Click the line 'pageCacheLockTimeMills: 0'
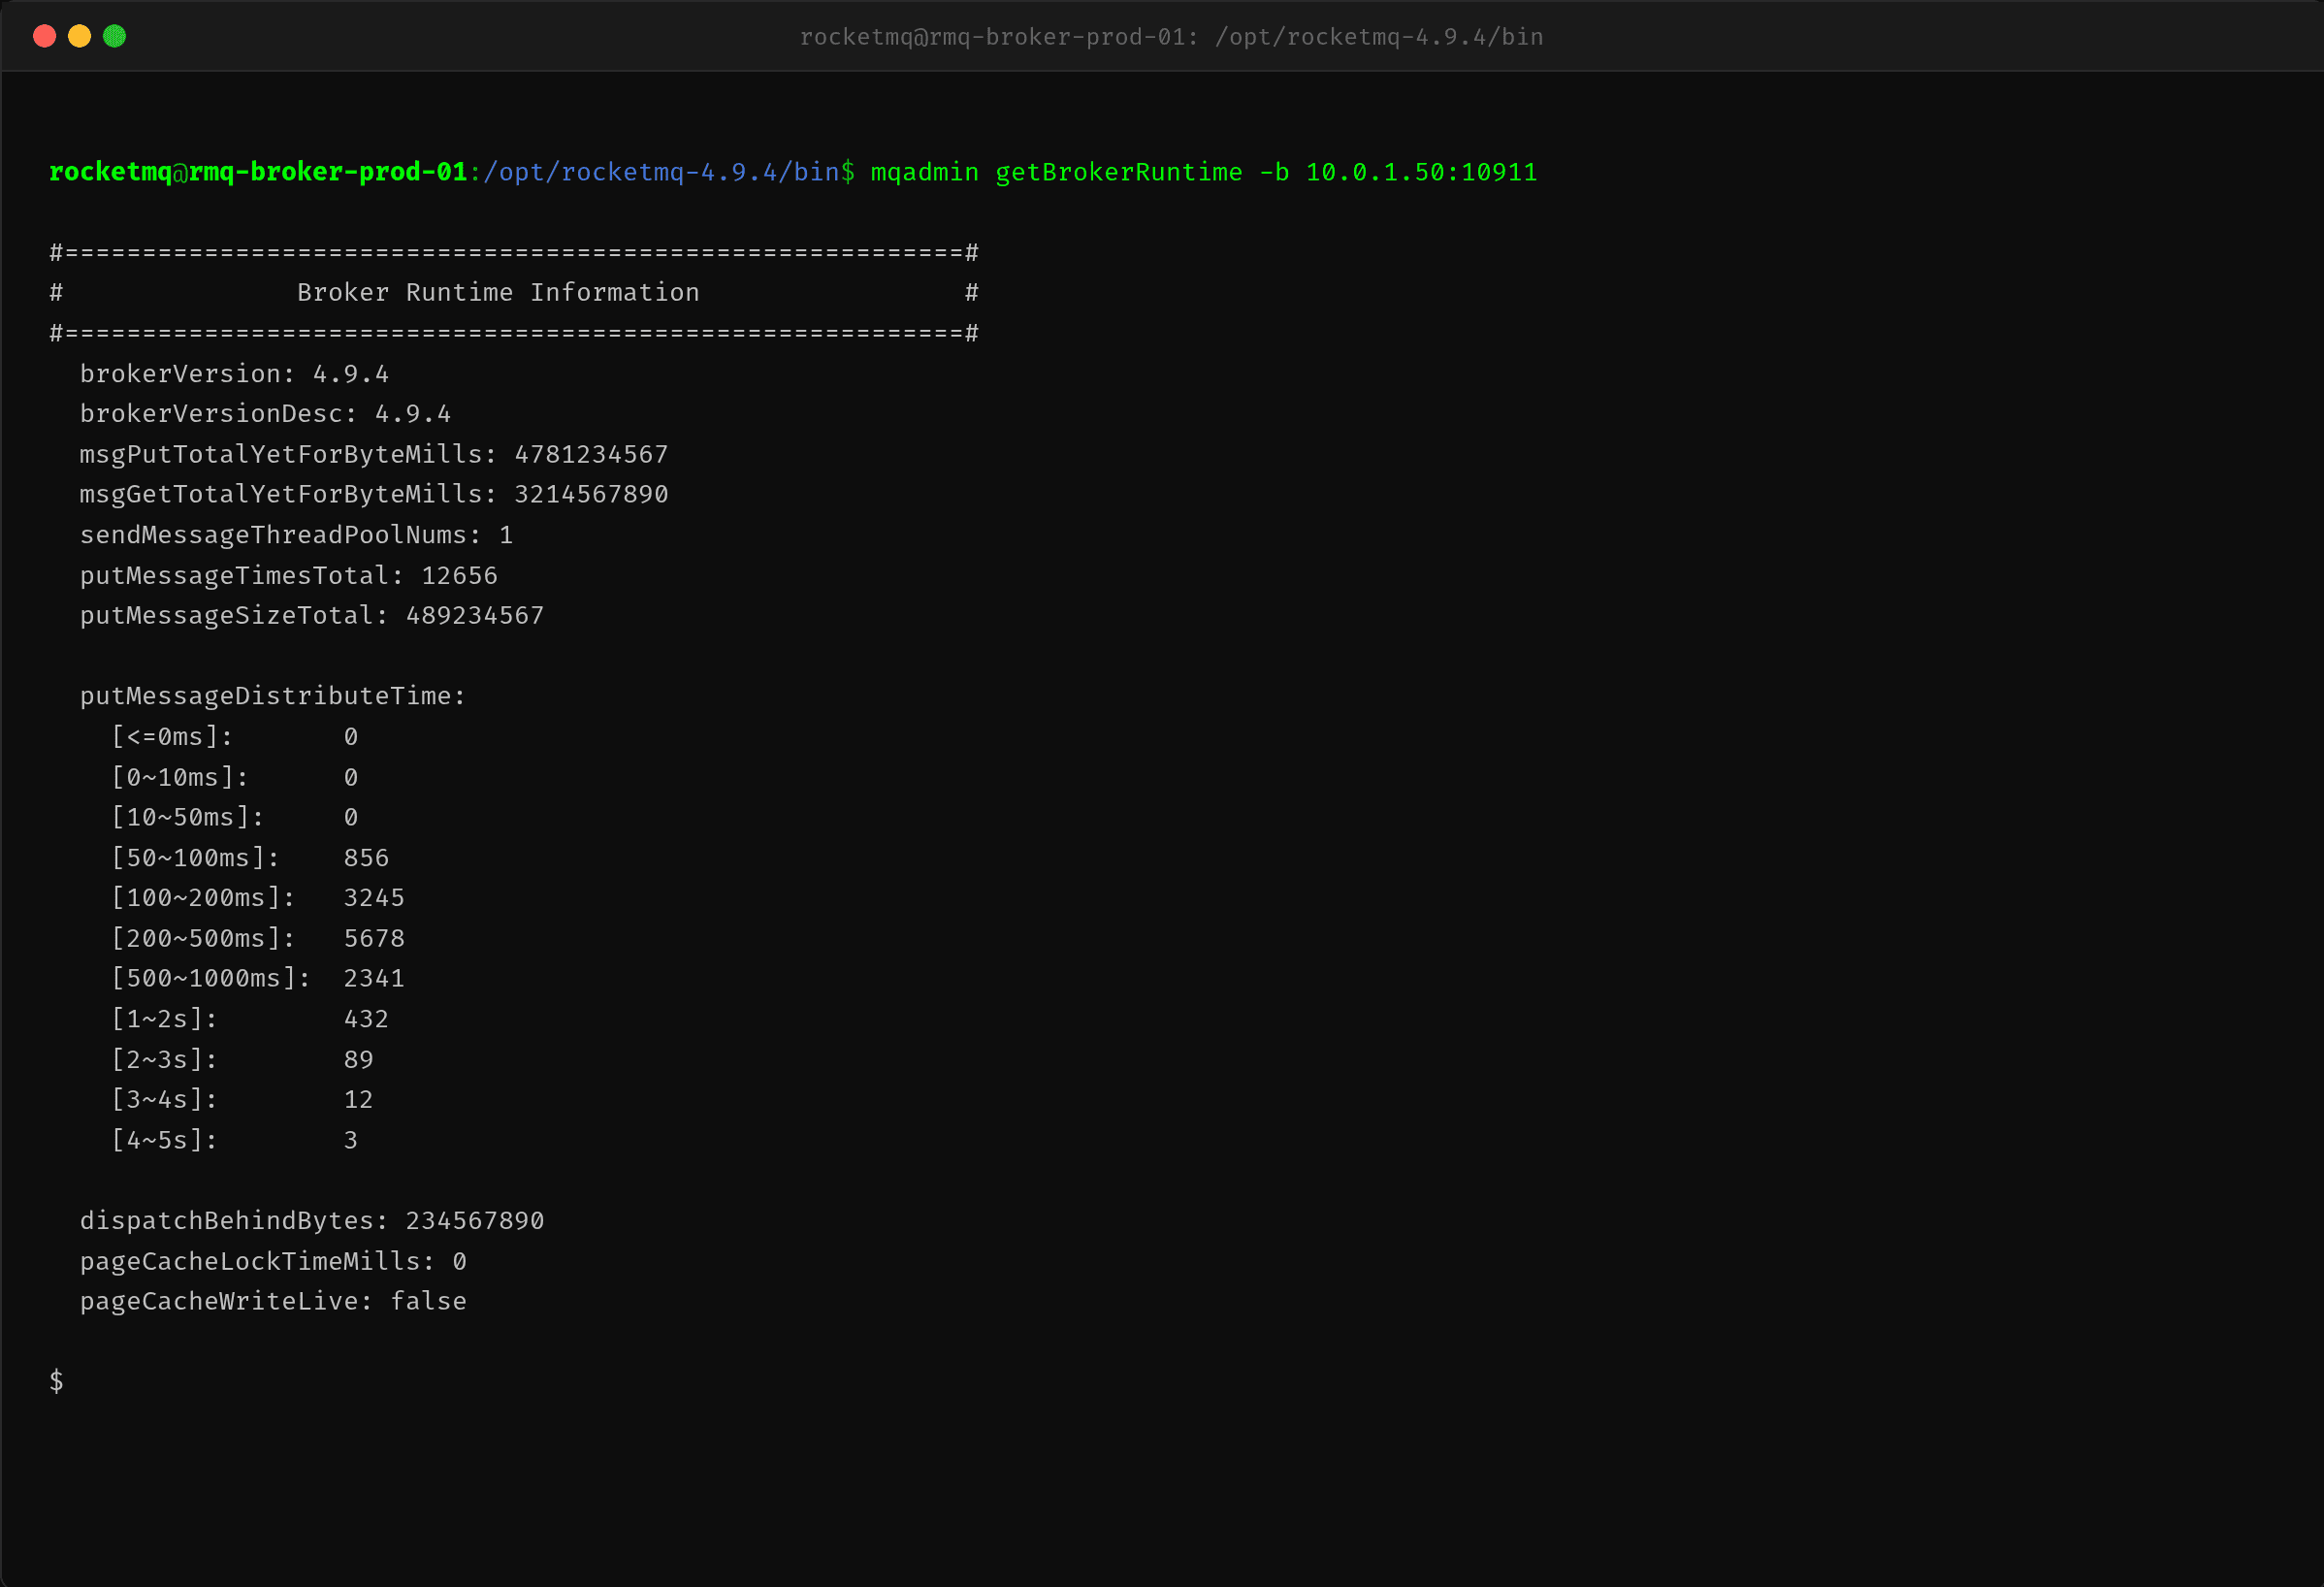 (x=273, y=1262)
